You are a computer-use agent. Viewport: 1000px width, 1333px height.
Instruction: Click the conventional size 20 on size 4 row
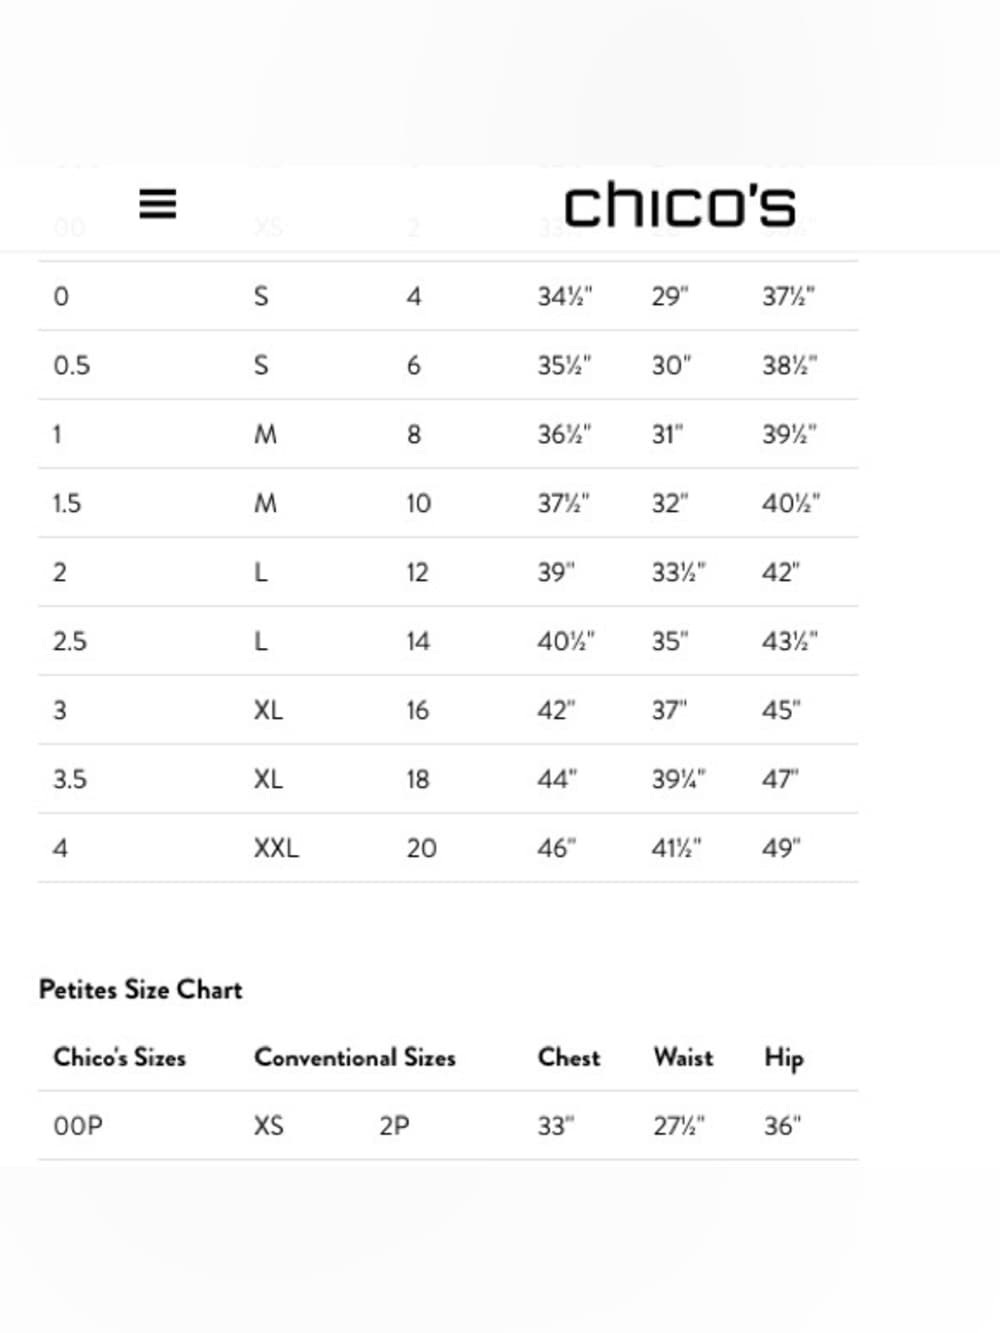421,848
